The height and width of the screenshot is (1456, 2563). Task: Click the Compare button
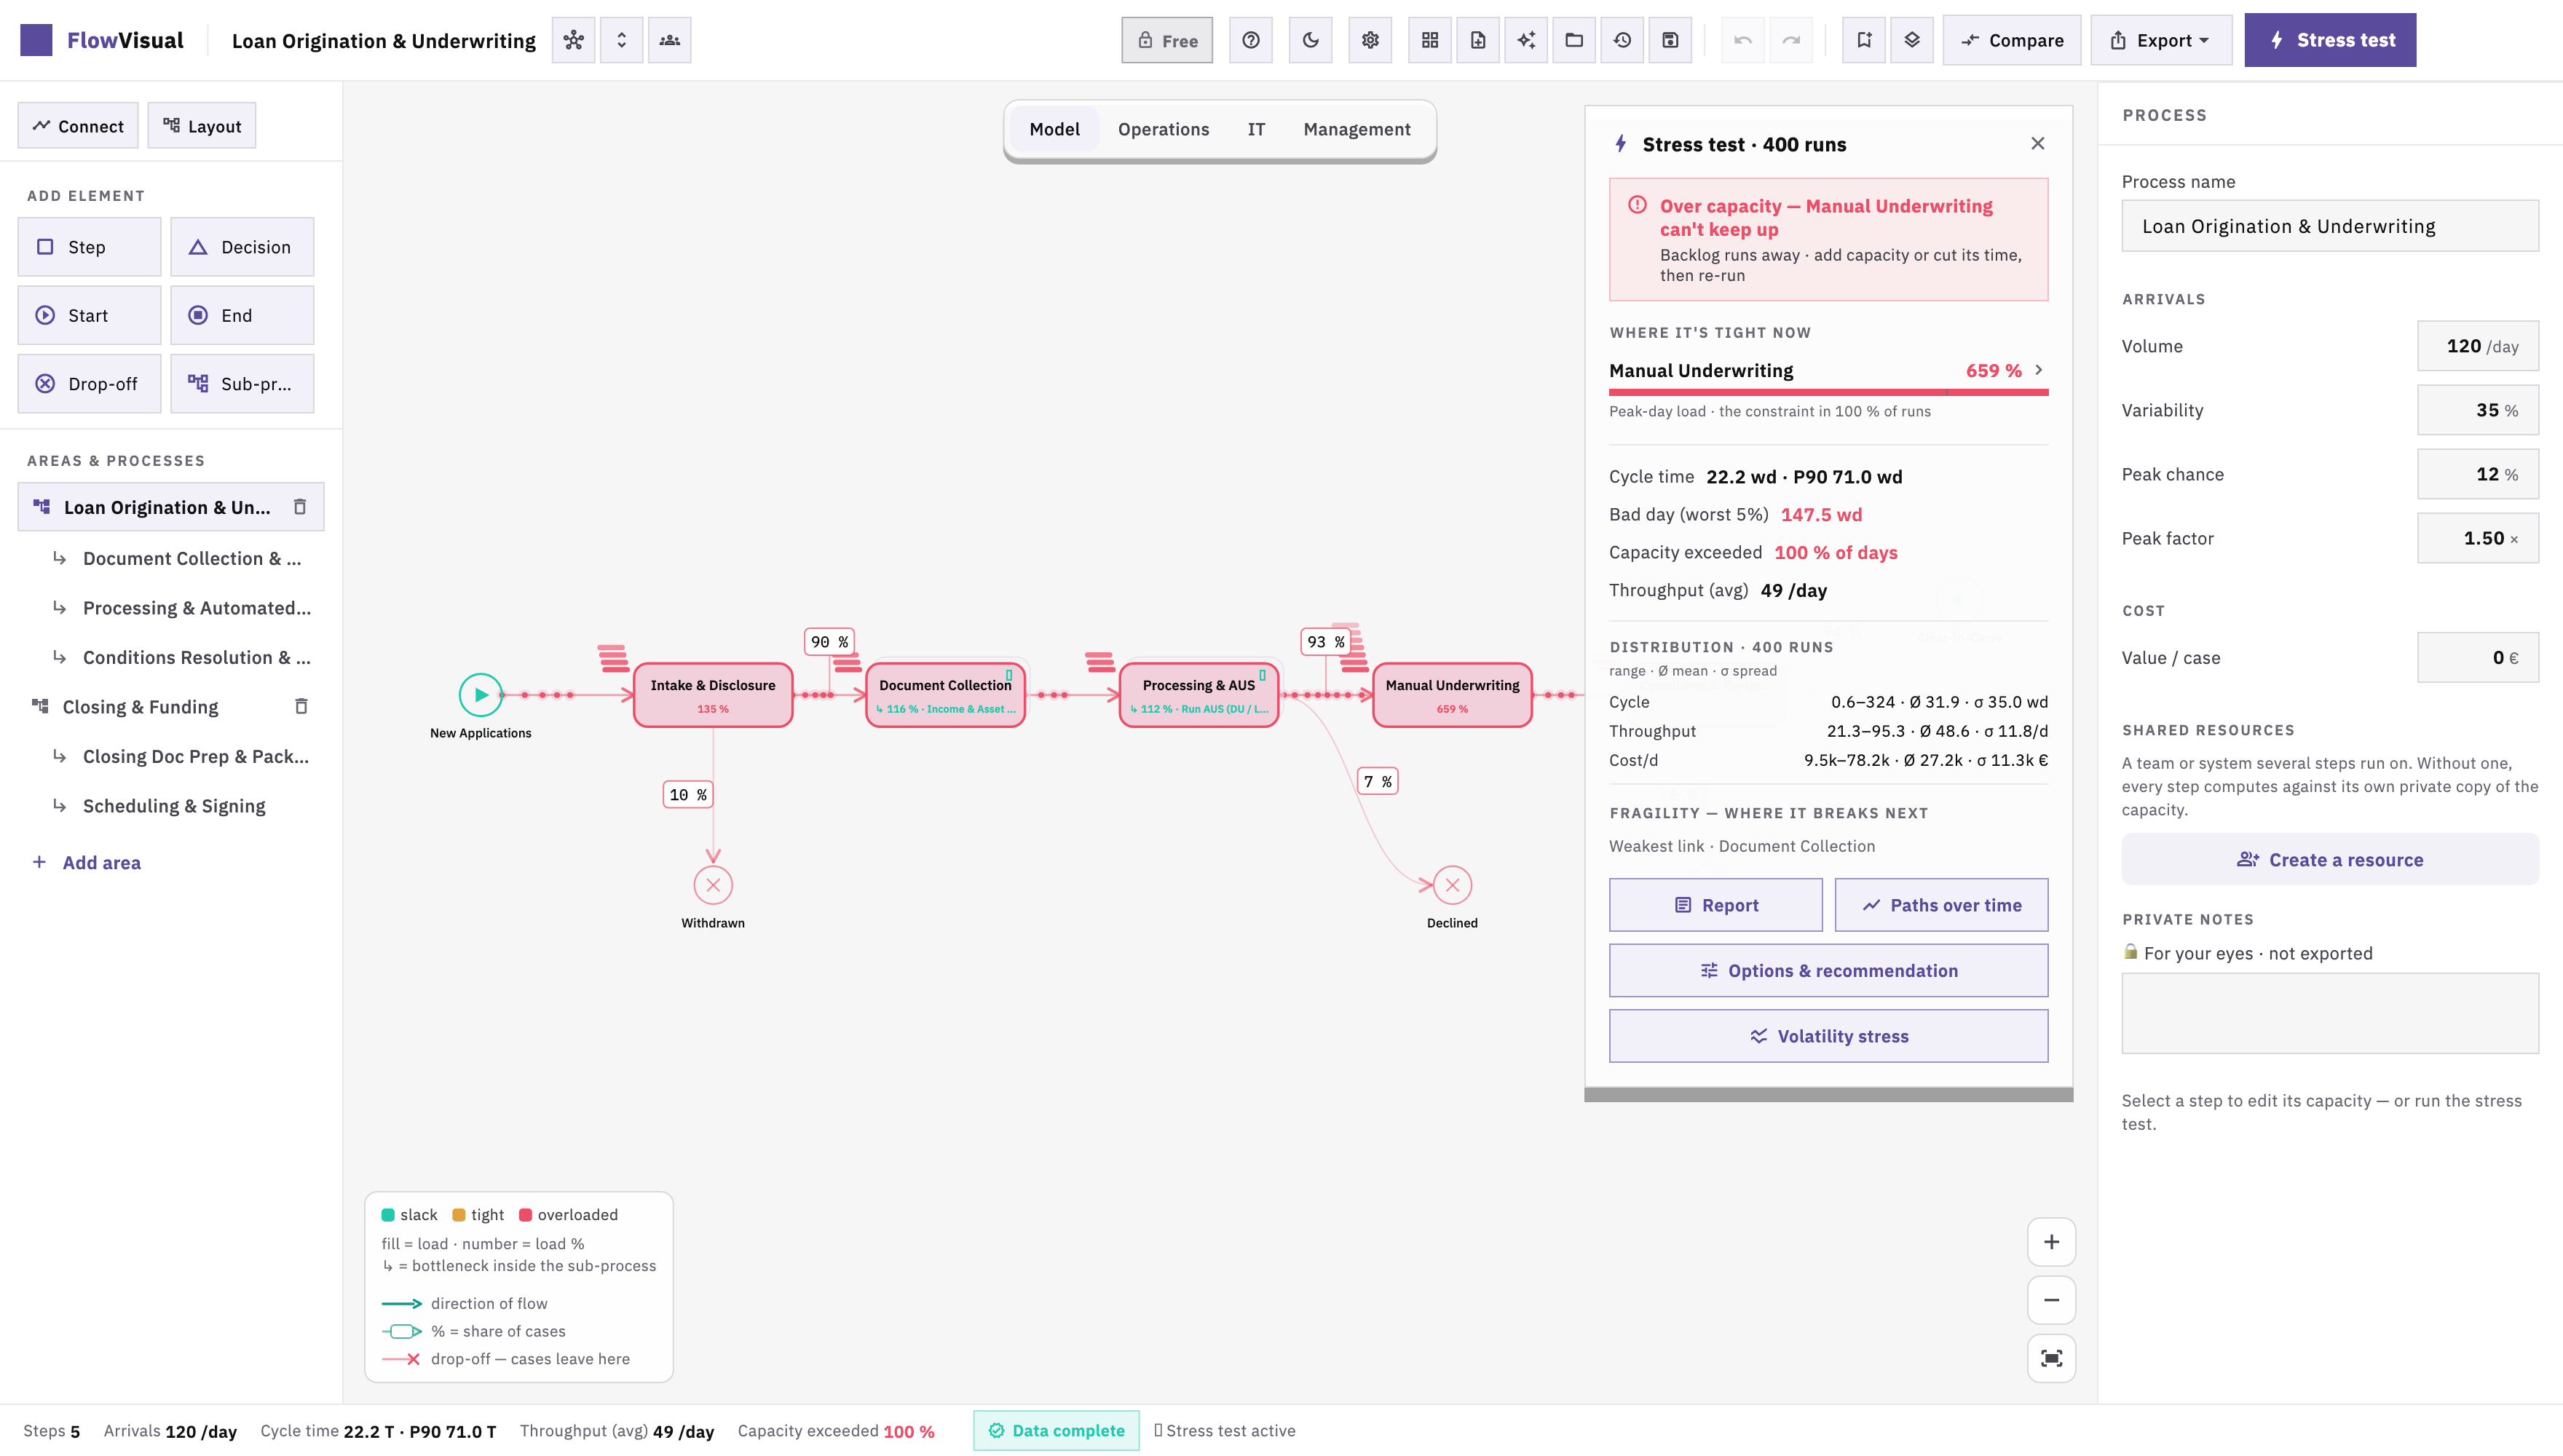coord(2012,40)
